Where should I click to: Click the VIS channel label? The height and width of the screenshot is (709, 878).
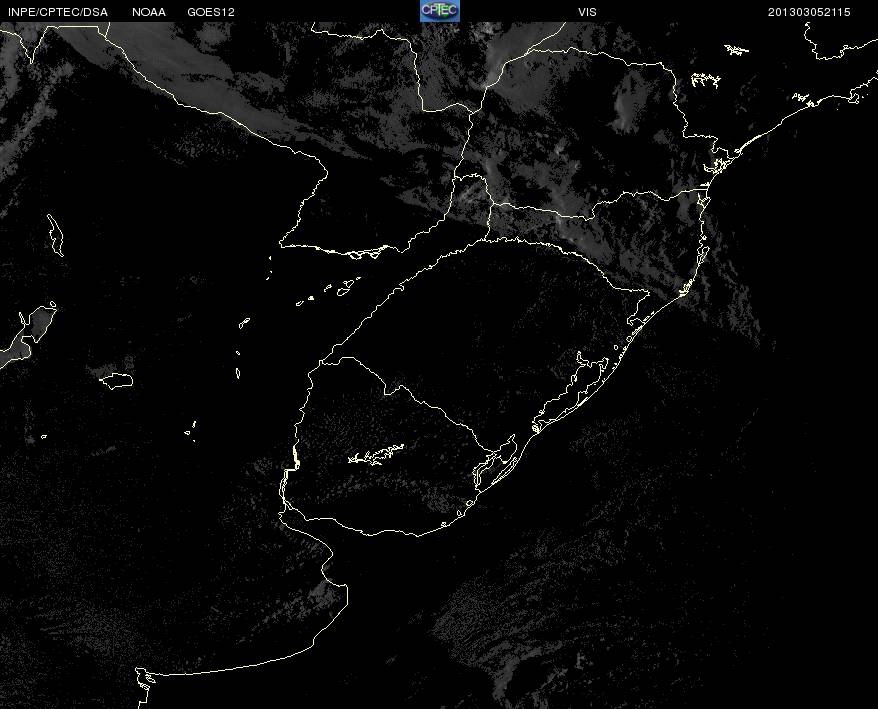[x=587, y=12]
